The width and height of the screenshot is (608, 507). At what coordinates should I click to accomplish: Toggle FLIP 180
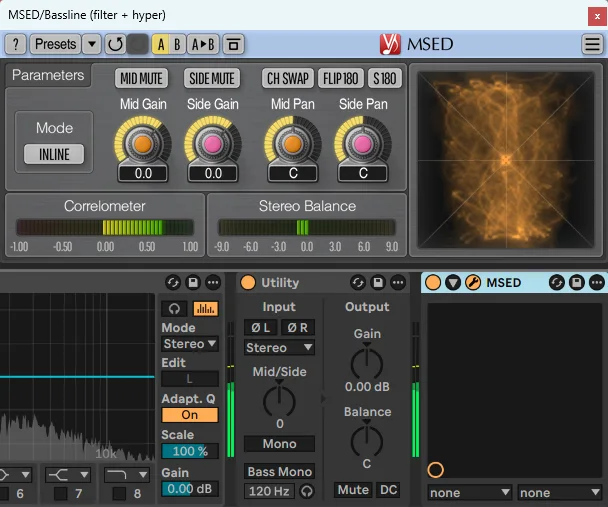point(341,79)
